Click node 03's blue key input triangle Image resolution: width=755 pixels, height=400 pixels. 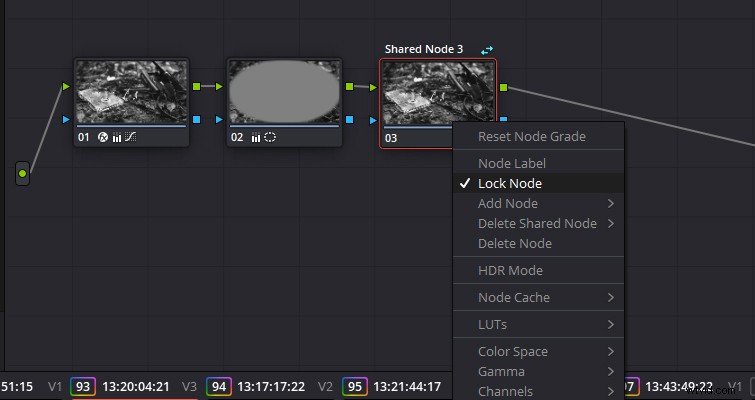(x=373, y=120)
